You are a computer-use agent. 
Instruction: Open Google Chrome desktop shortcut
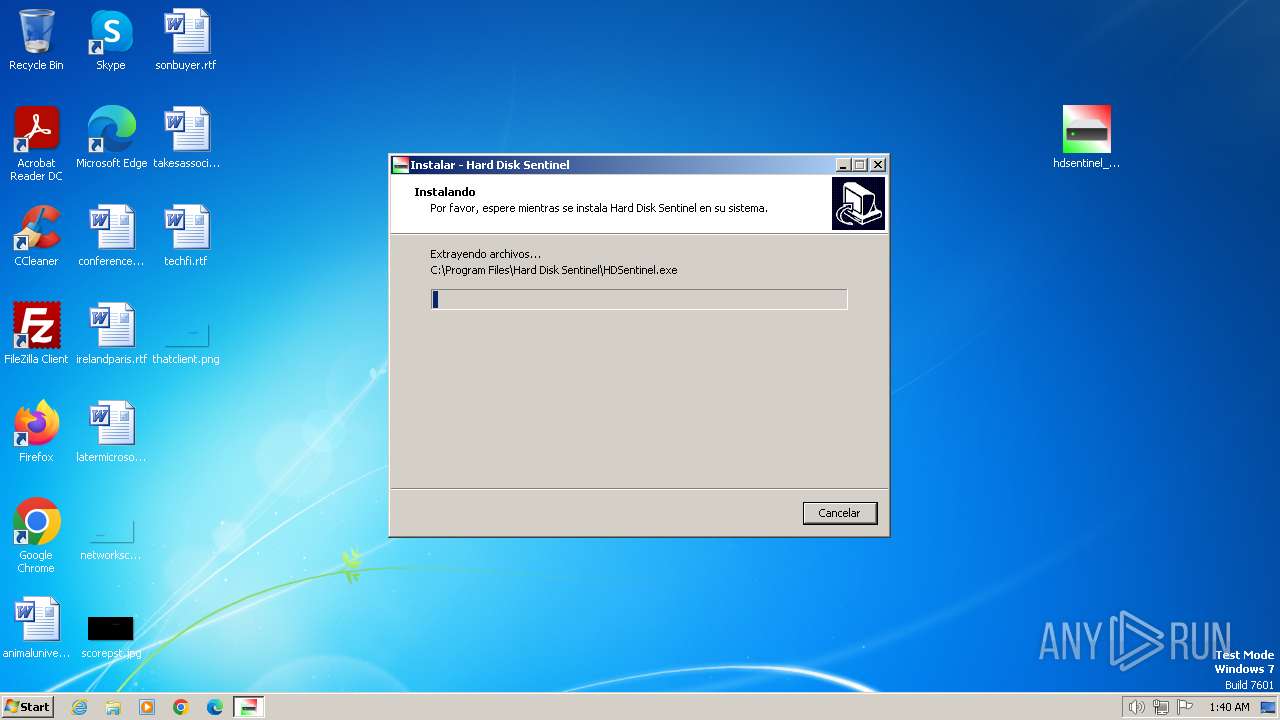pyautogui.click(x=36, y=536)
